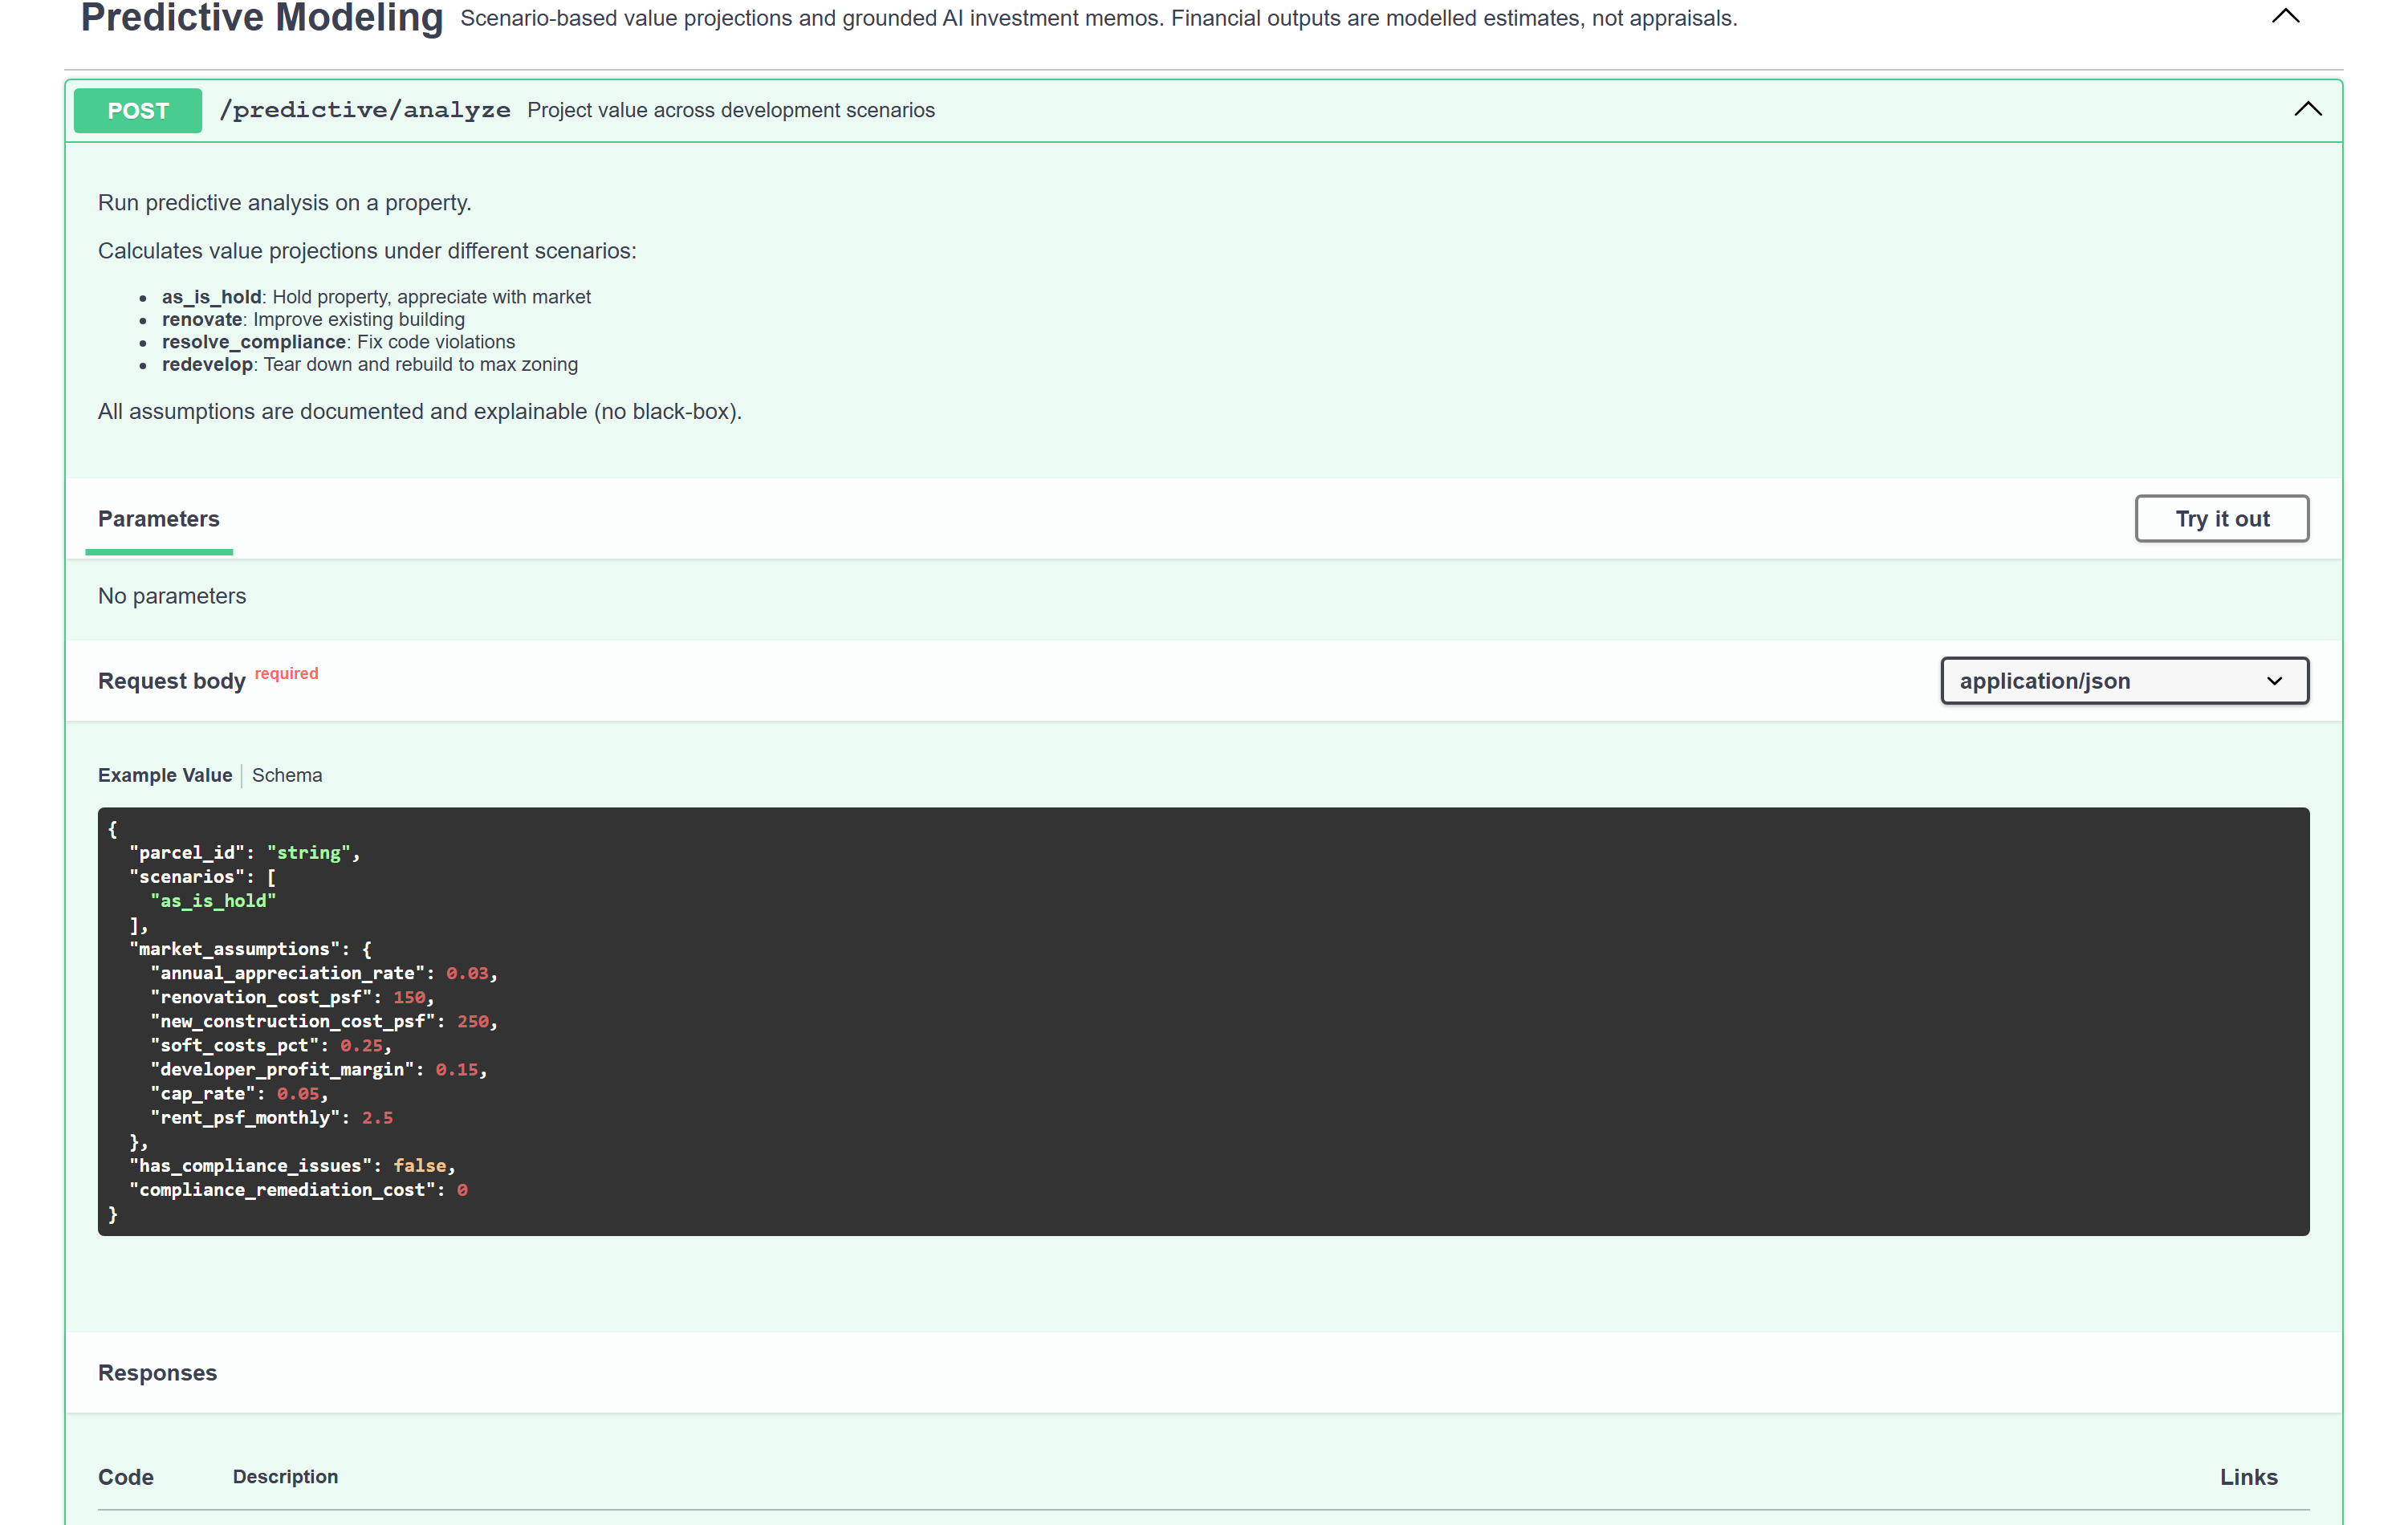Click the "market_assumptions" key line
2408x1525 pixels.
coord(250,949)
